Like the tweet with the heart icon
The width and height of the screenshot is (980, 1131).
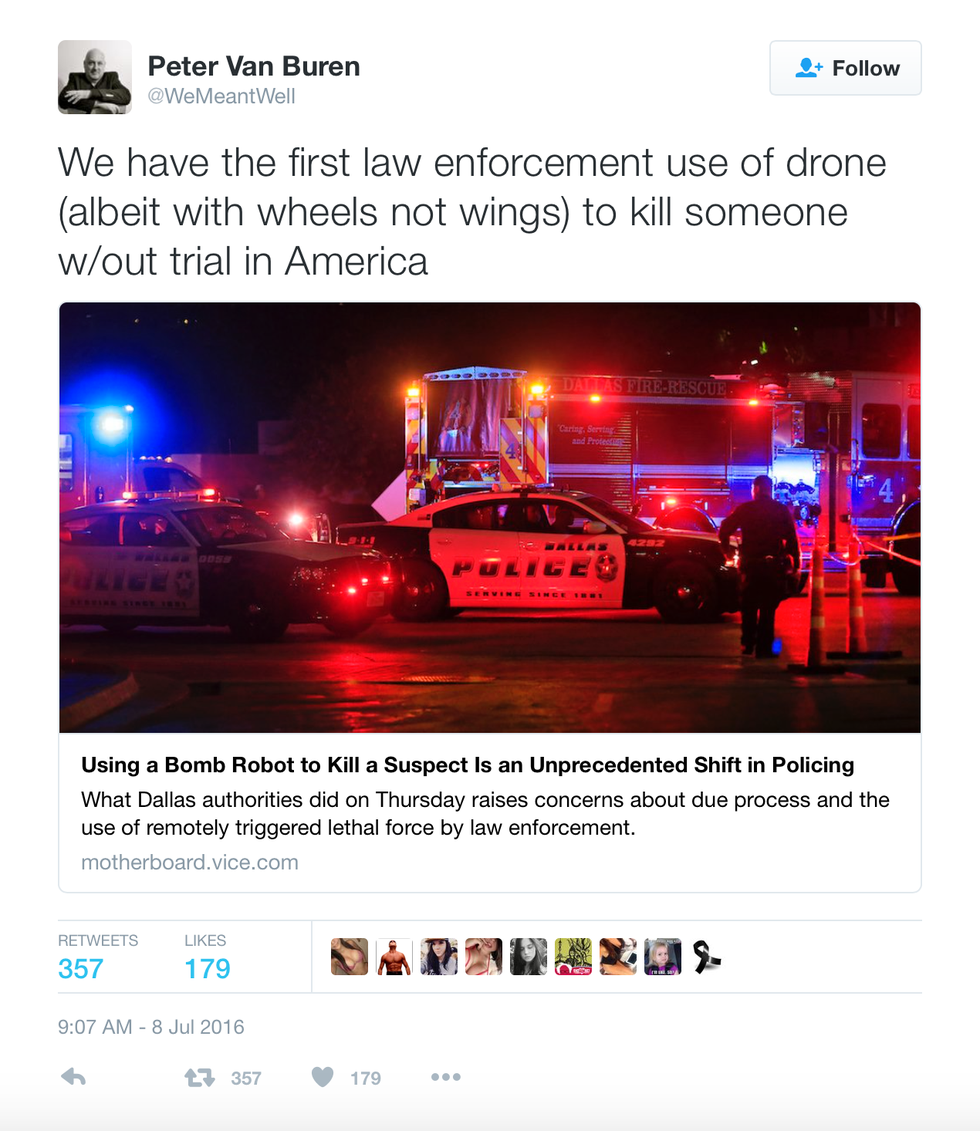[x=322, y=1077]
